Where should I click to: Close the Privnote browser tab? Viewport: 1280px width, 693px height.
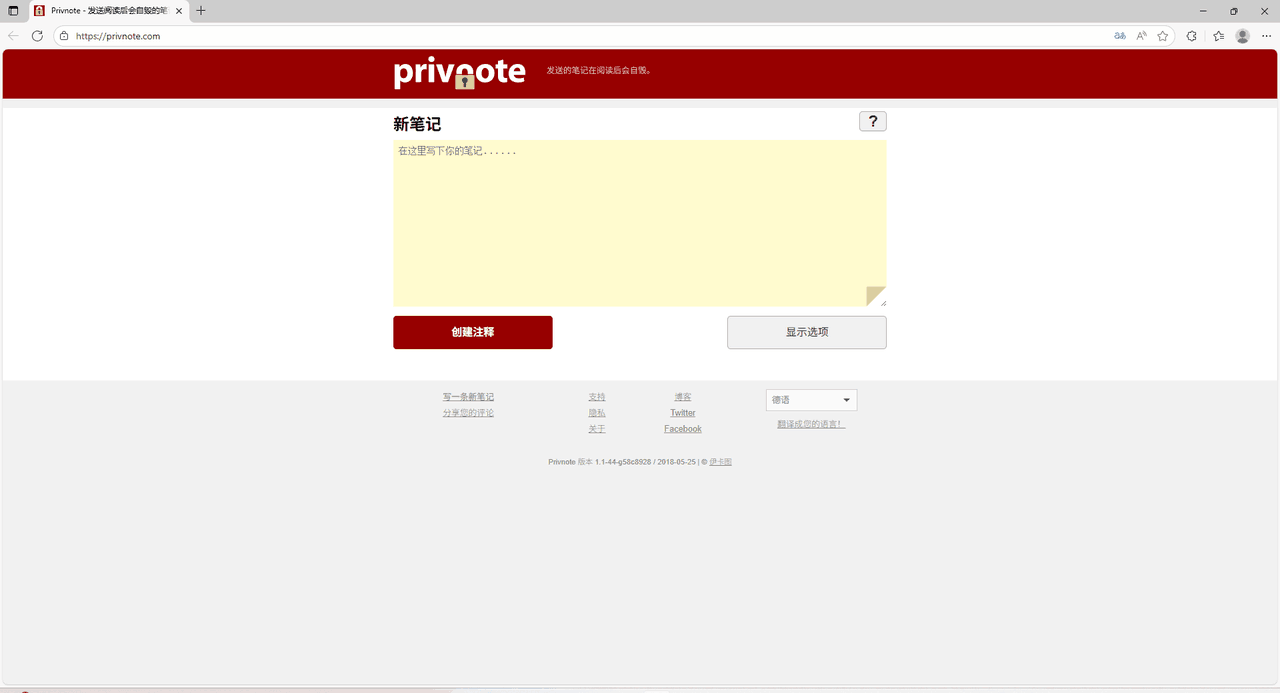point(179,11)
